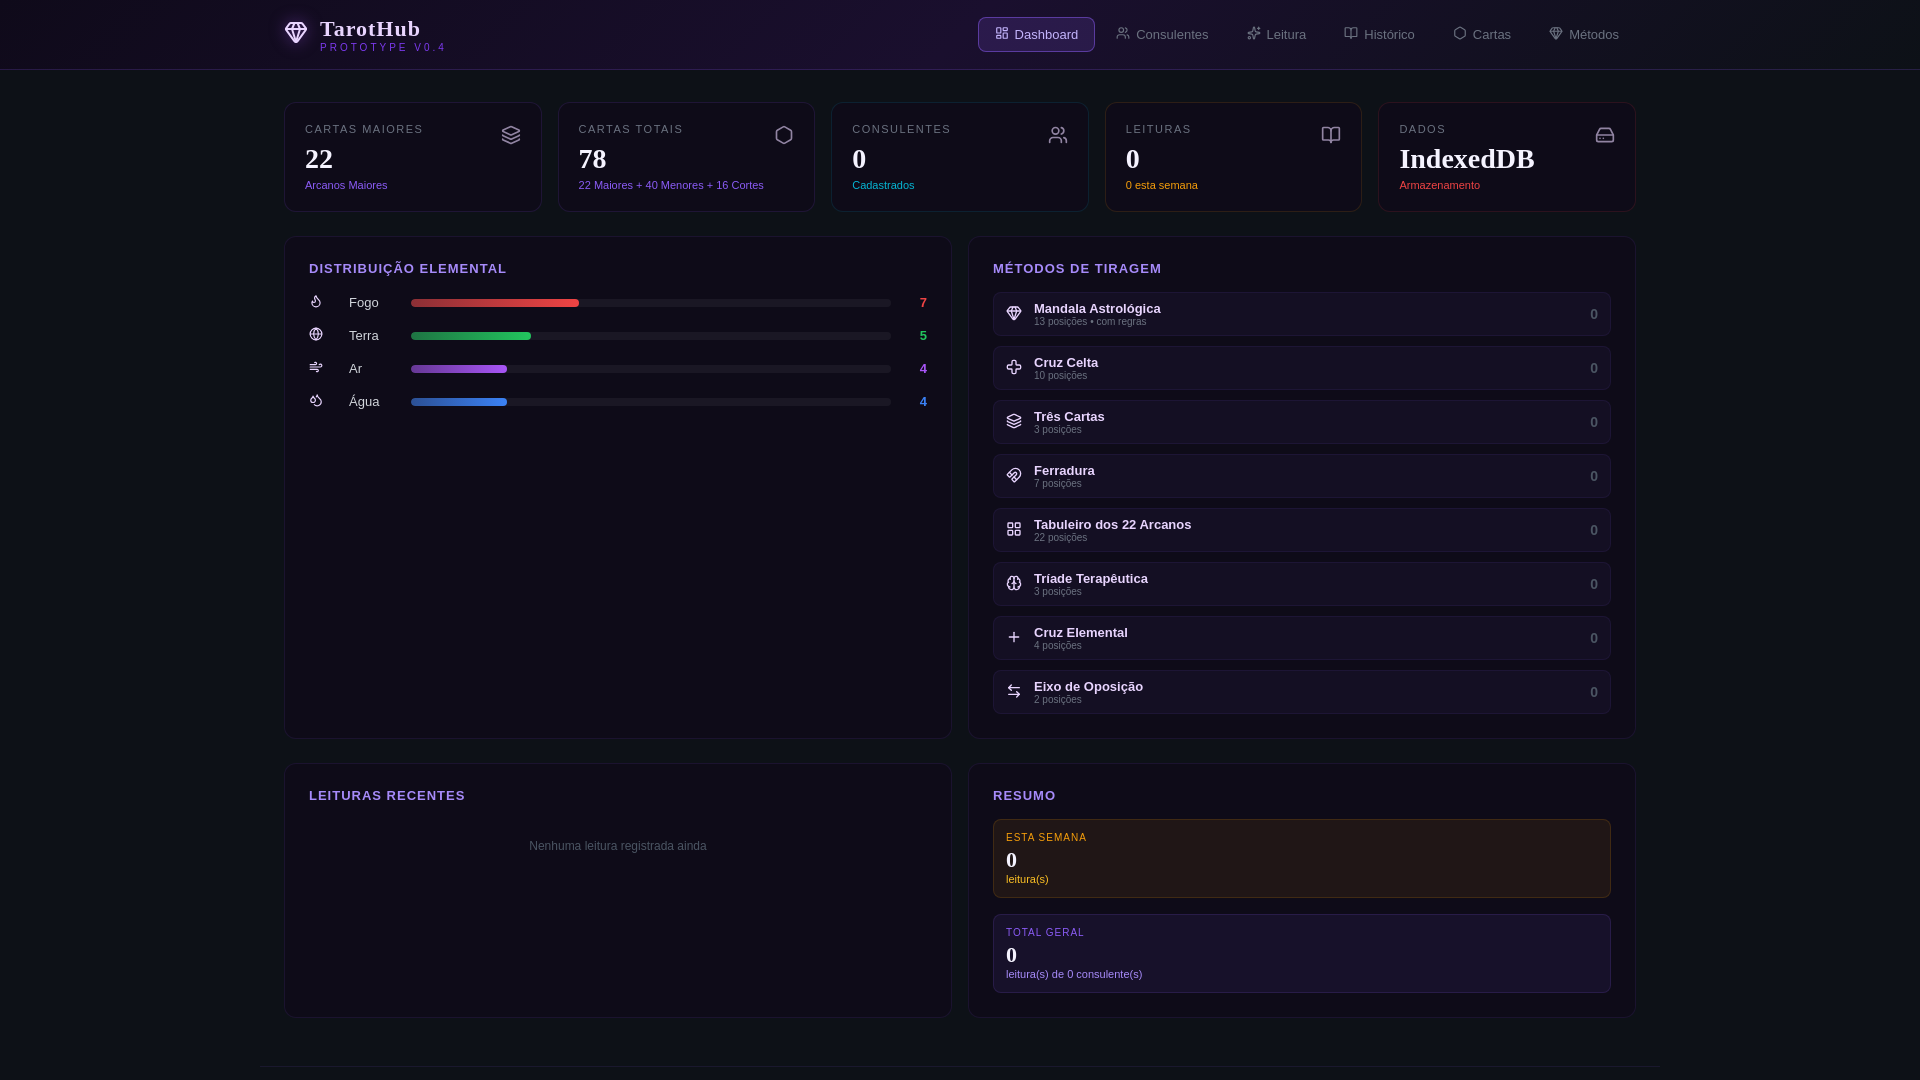The width and height of the screenshot is (1920, 1080).
Task: Click the 'Distribuição Elemental' heading
Action: pos(408,269)
